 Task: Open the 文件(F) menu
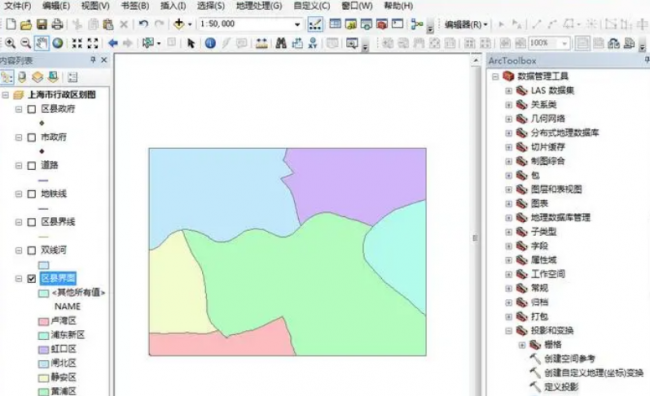click(17, 6)
